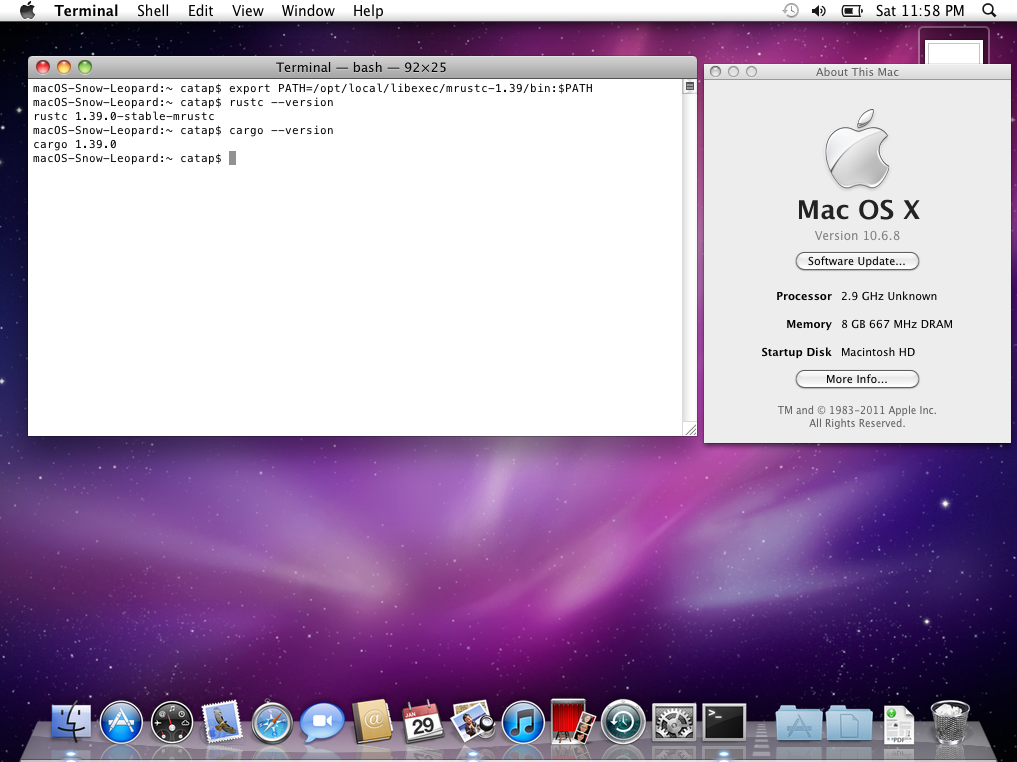Viewport: 1017px width, 762px height.
Task: Click the About This Mac title
Action: pyautogui.click(x=857, y=72)
